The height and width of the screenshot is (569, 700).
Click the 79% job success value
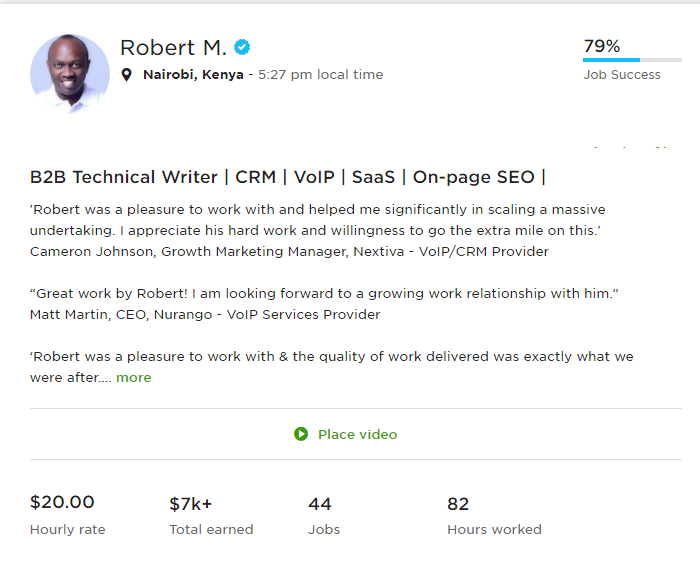(602, 46)
